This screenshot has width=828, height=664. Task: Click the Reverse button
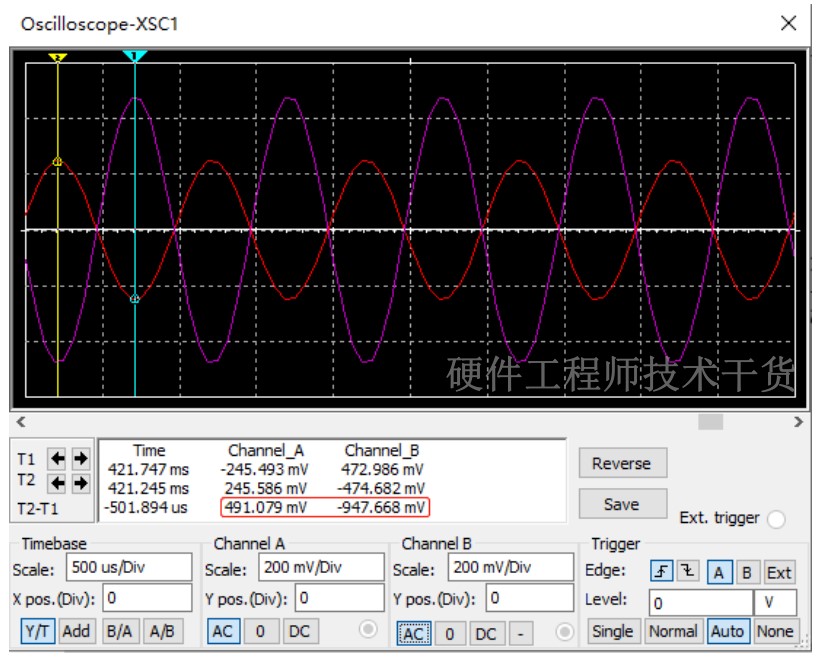click(x=623, y=463)
